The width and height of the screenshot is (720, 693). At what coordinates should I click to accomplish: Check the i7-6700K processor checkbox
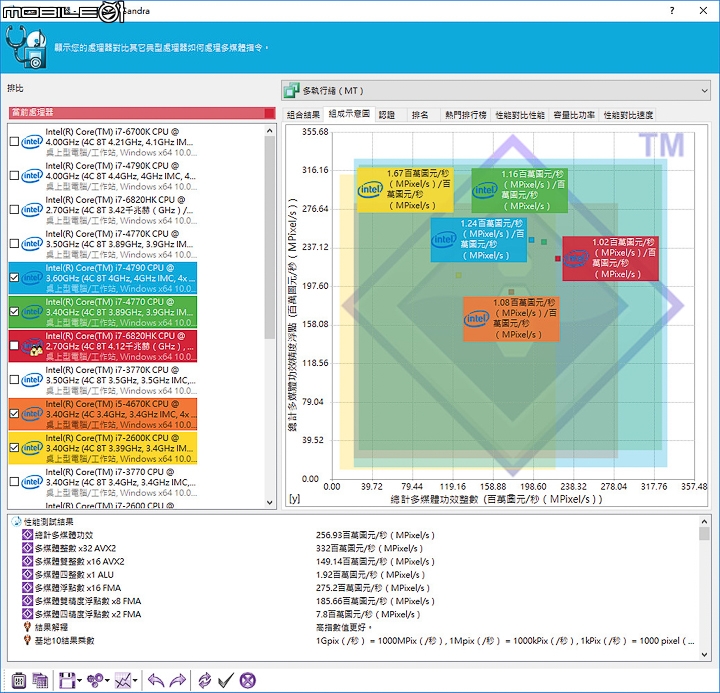[x=14, y=141]
